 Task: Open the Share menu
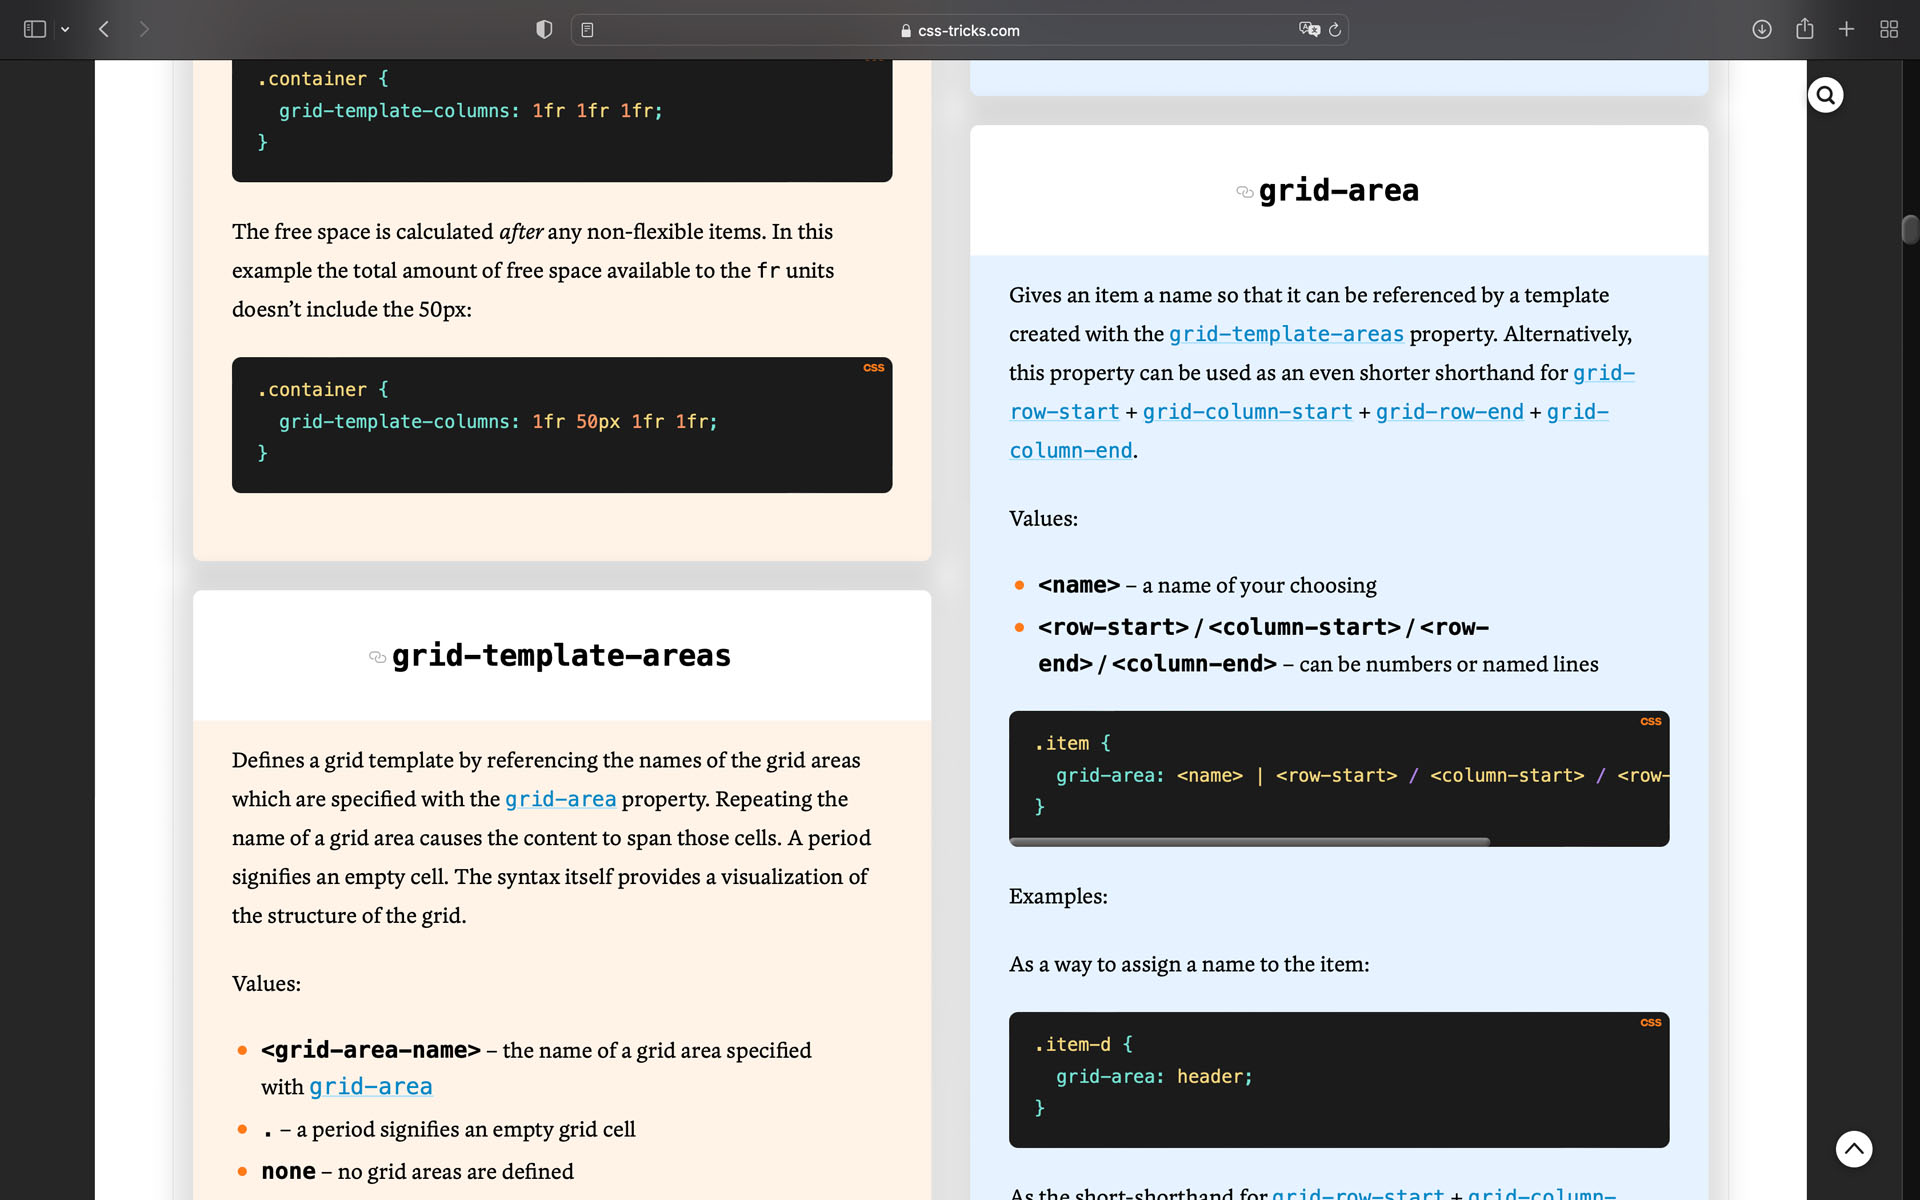pyautogui.click(x=1805, y=29)
